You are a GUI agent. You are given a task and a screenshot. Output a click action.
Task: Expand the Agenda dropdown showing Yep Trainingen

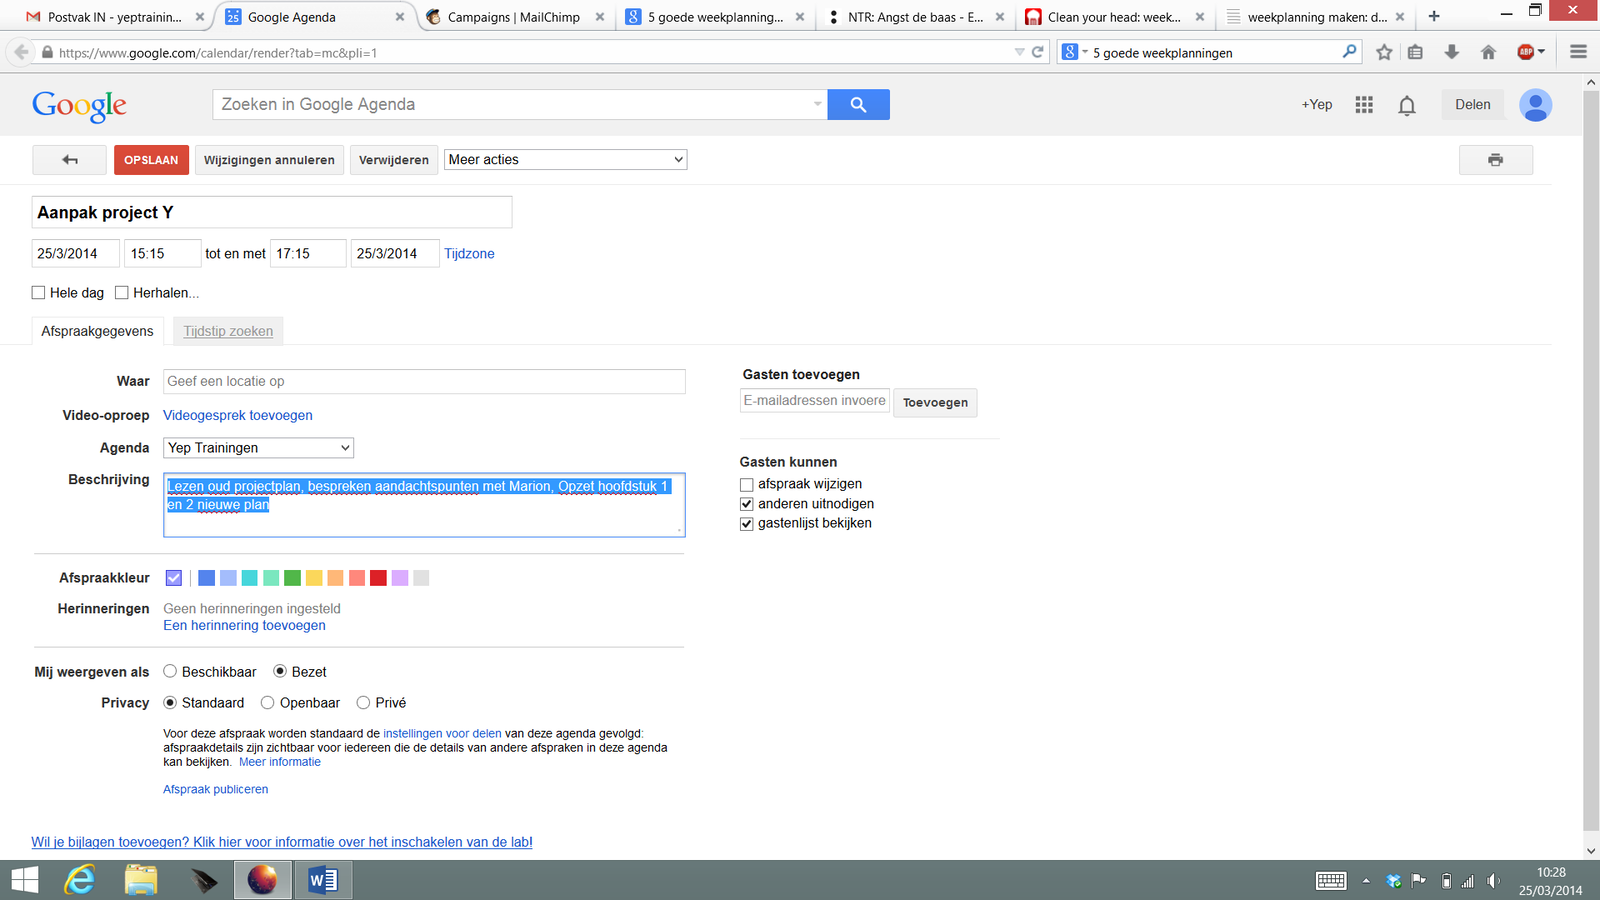click(x=258, y=448)
